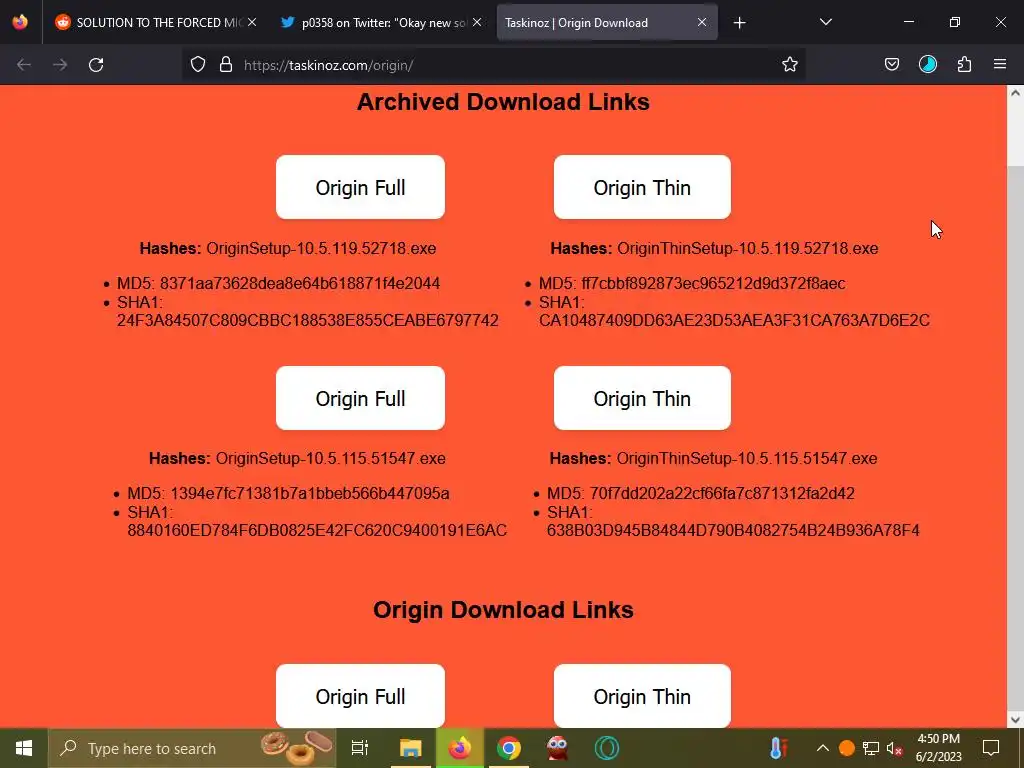Close the Reddit SOLUTION tab

(252, 22)
